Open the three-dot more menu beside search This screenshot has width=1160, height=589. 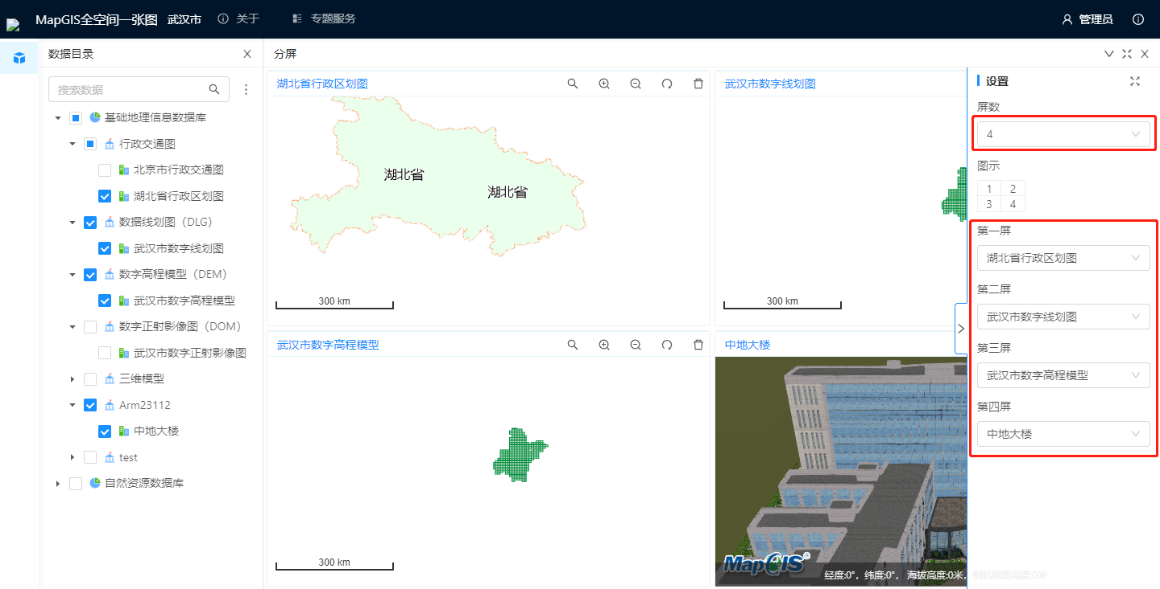pos(246,90)
